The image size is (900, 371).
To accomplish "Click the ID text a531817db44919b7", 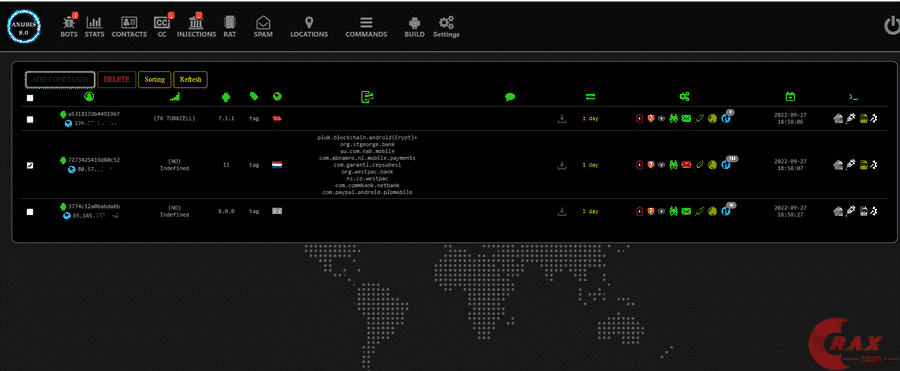I will 94,114.
